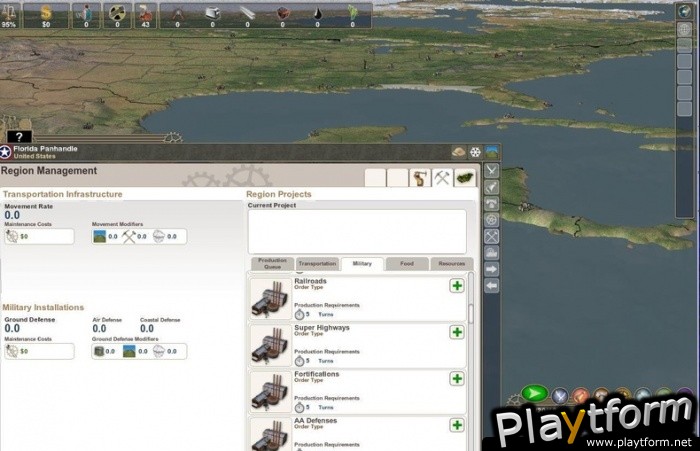Click the steel beam resource icon
Viewport: 700px width, 451px height.
(247, 13)
